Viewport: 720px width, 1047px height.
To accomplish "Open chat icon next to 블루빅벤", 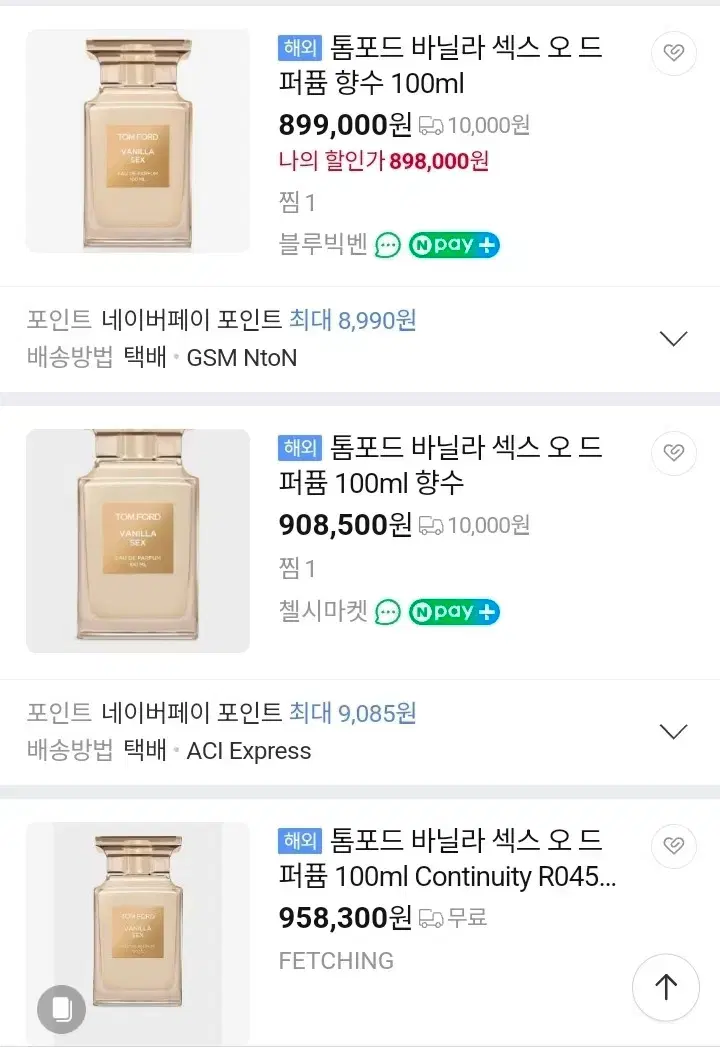I will [x=388, y=245].
